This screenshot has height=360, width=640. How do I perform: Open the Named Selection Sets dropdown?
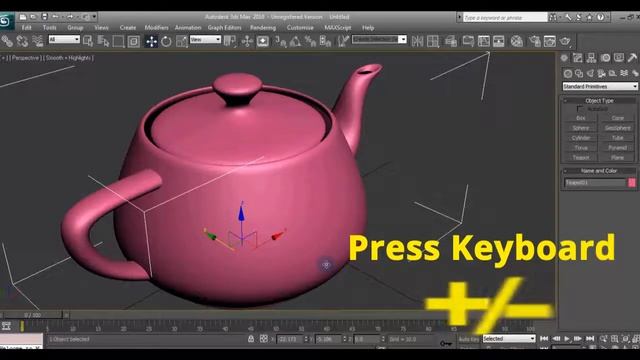pos(379,39)
